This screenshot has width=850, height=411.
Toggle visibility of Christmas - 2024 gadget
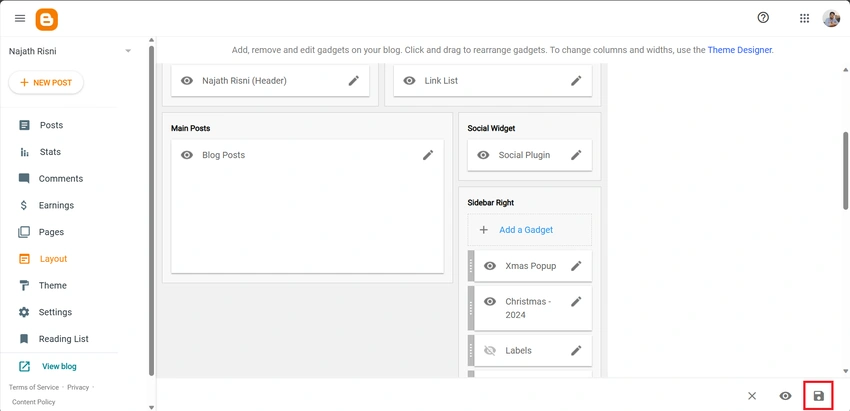pos(490,301)
